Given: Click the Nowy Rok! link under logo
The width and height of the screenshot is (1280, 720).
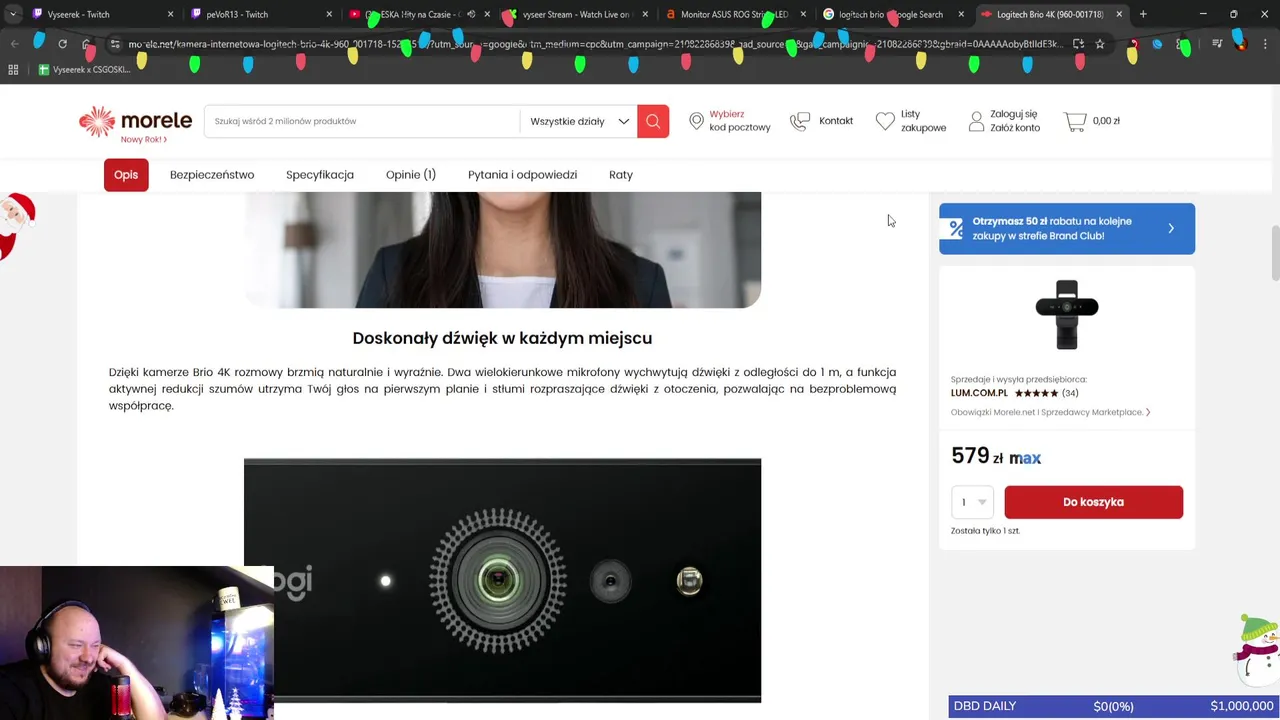Looking at the screenshot, I should (143, 140).
